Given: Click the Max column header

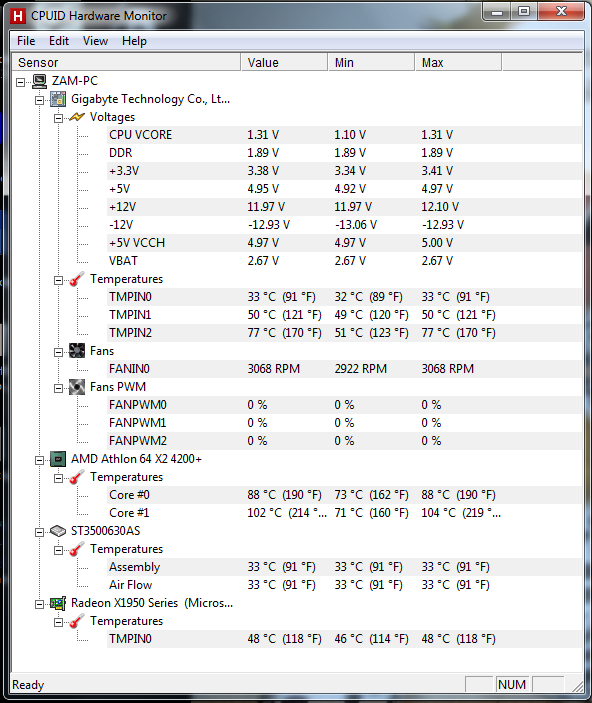Looking at the screenshot, I should coord(458,62).
